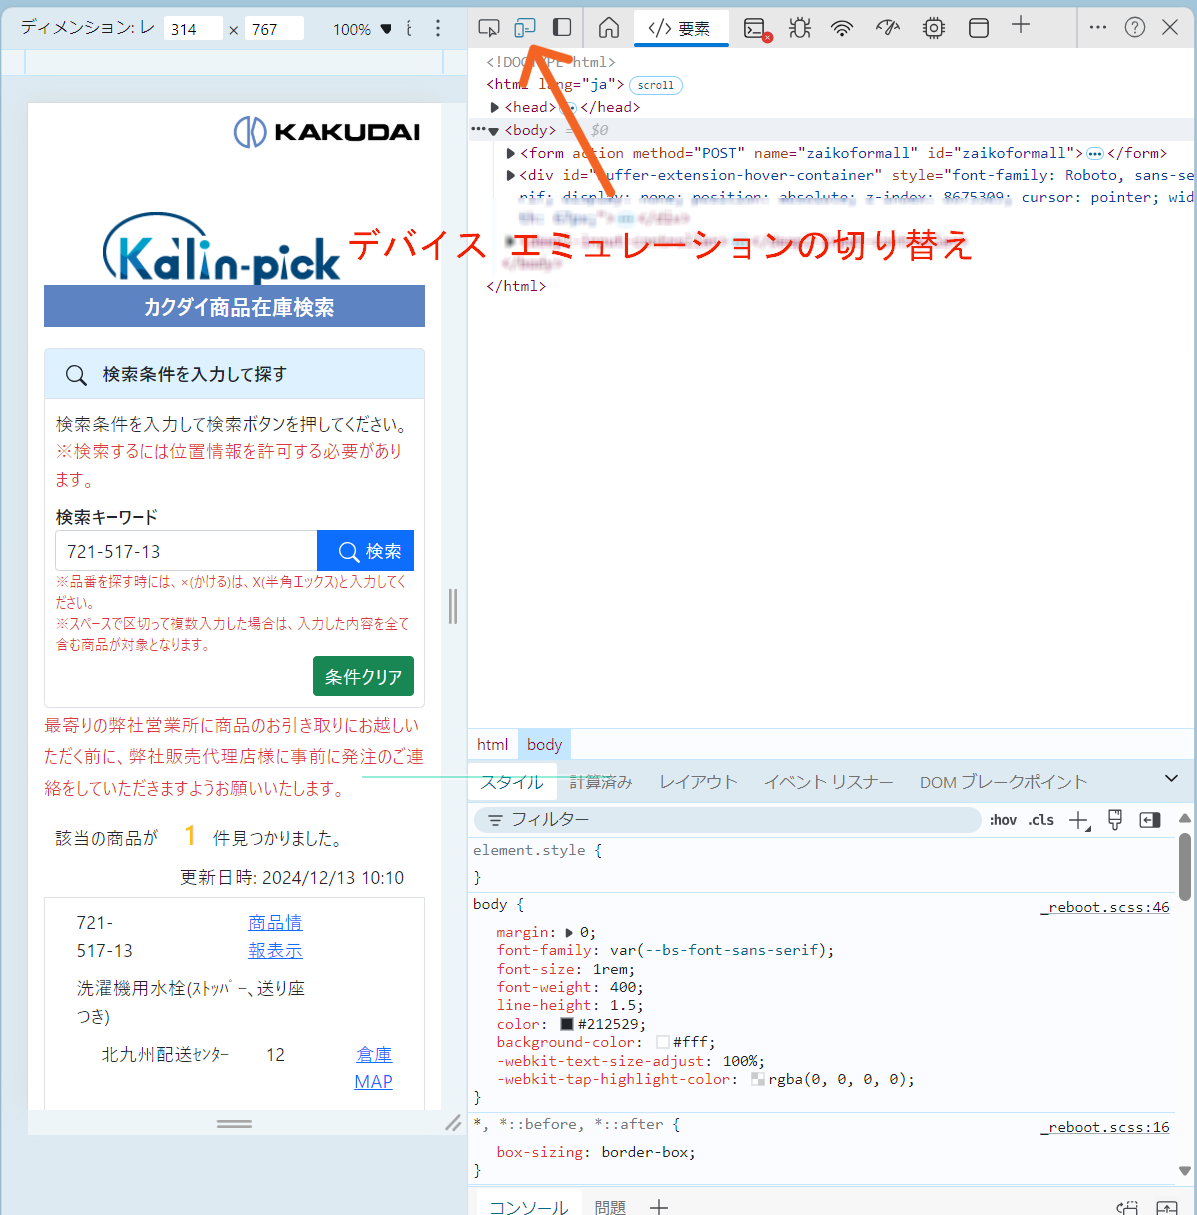Click the #212529 color swatch
The width and height of the screenshot is (1197, 1215).
click(x=567, y=1024)
